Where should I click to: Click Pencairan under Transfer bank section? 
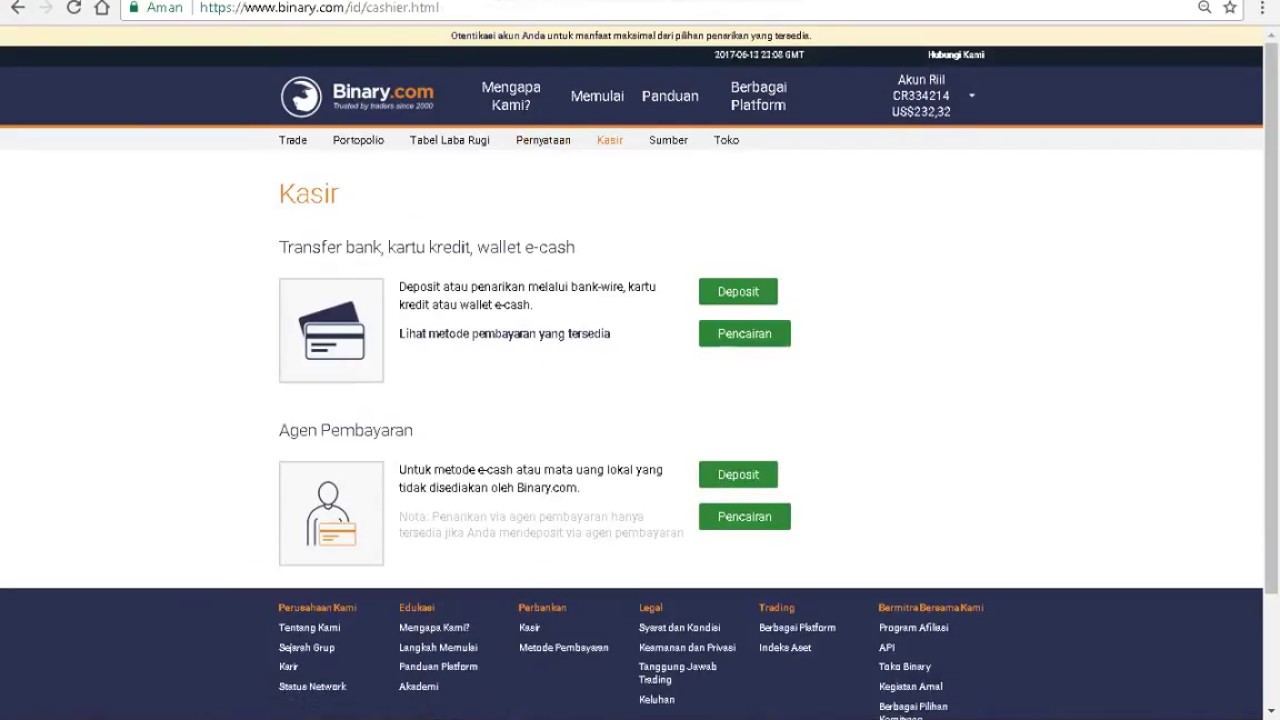point(745,334)
